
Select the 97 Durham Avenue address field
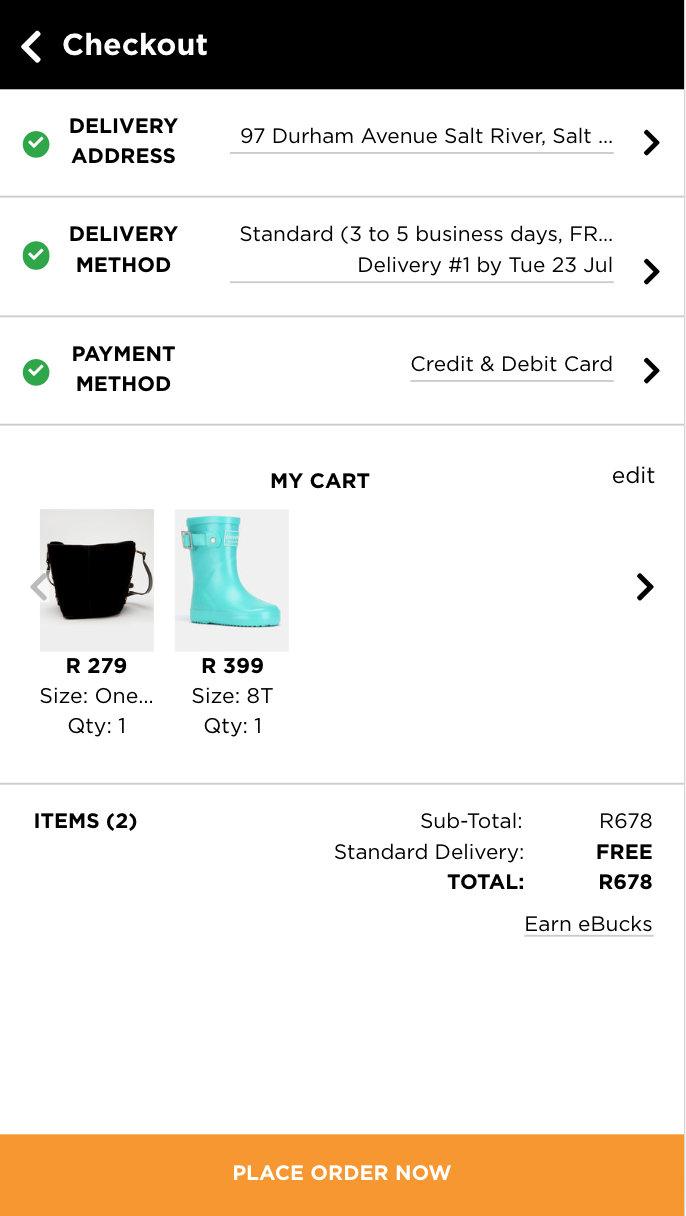click(426, 136)
